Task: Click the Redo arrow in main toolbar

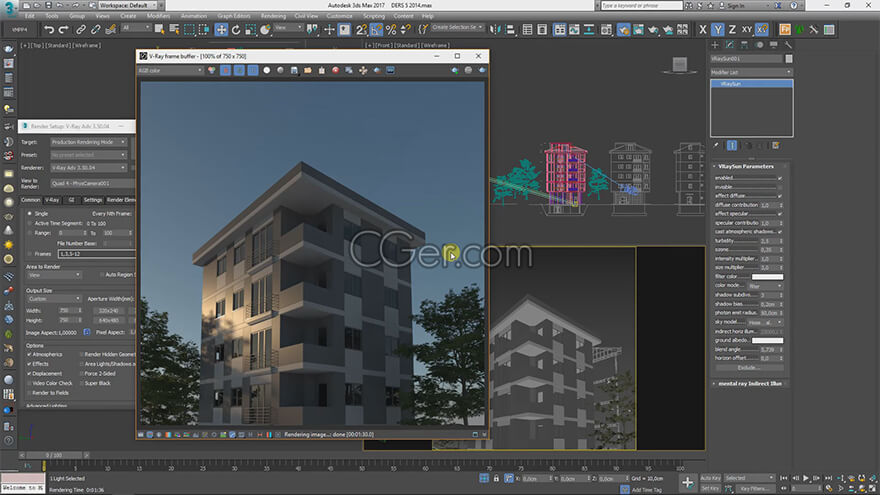Action: [x=63, y=29]
